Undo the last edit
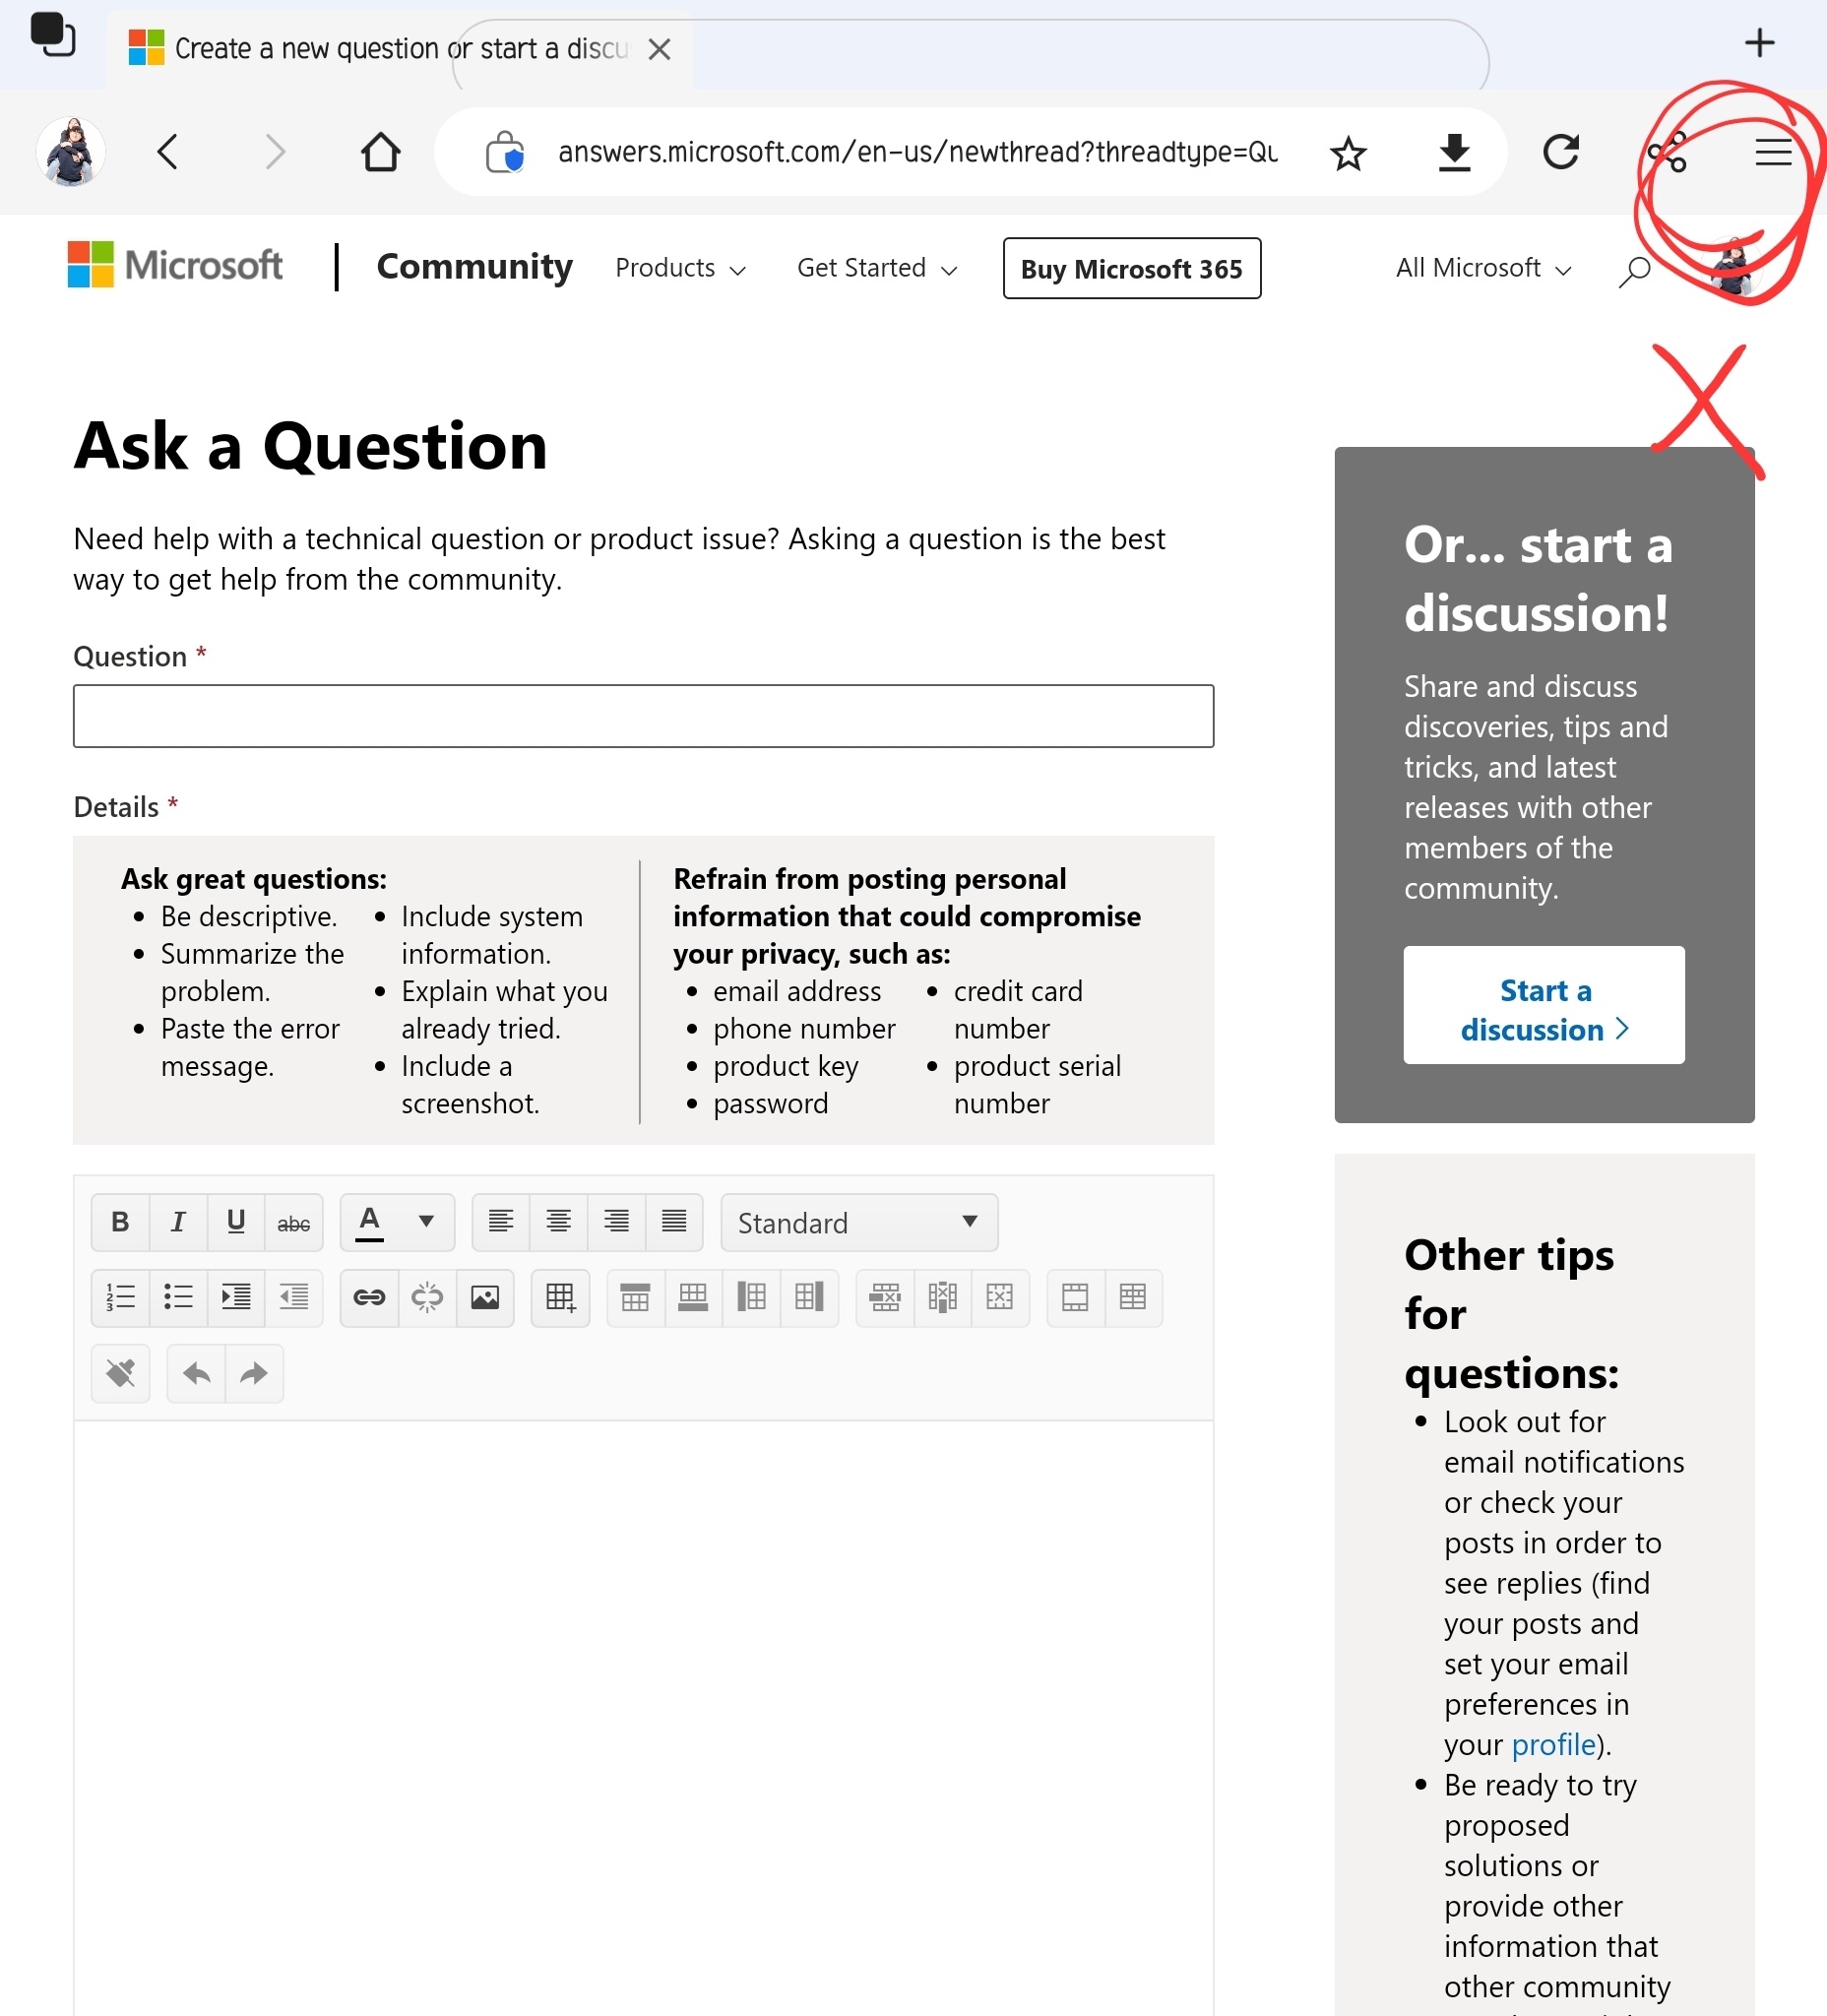The height and width of the screenshot is (2016, 1827). tap(196, 1374)
